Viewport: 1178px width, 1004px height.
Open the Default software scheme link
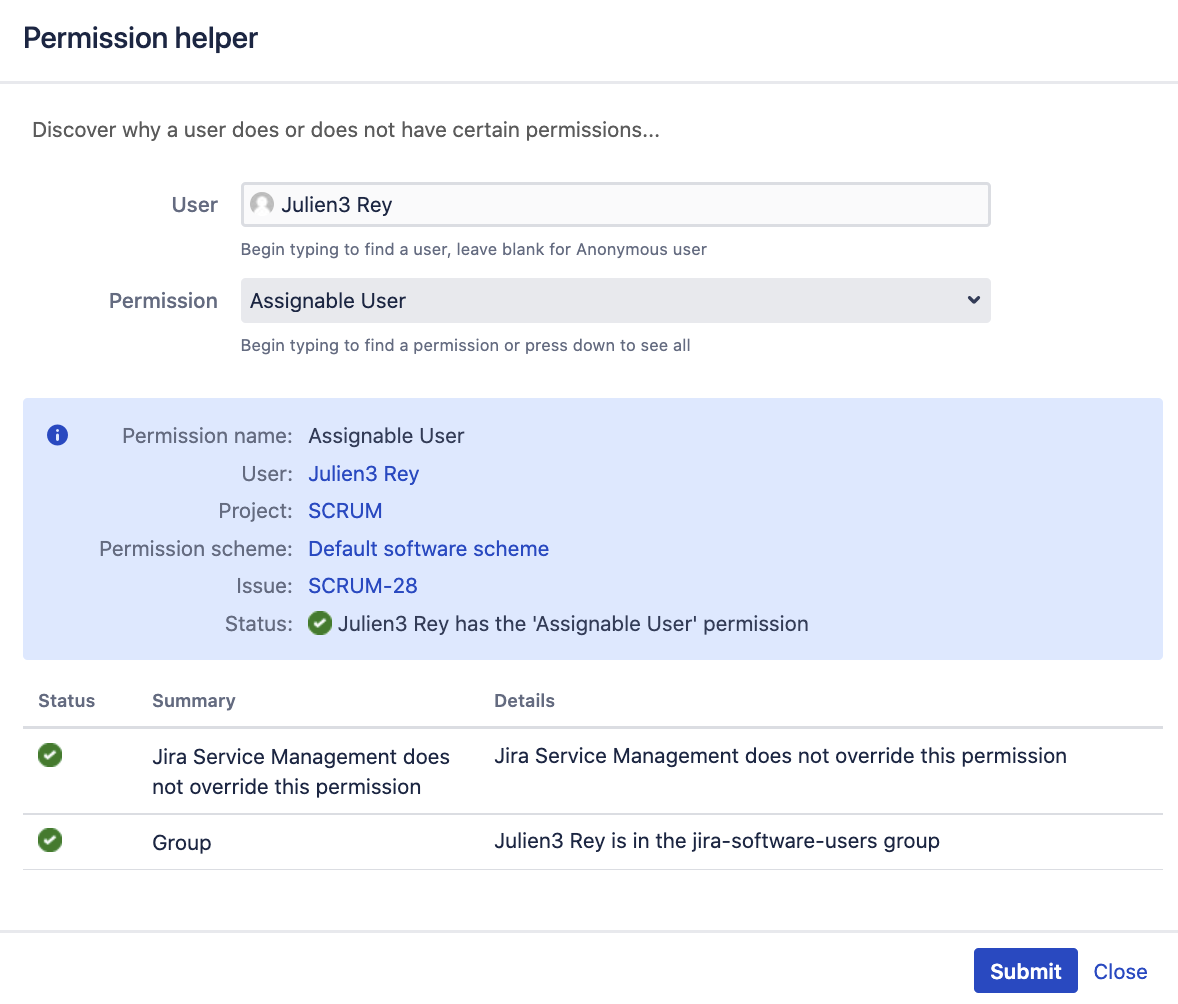coord(428,549)
